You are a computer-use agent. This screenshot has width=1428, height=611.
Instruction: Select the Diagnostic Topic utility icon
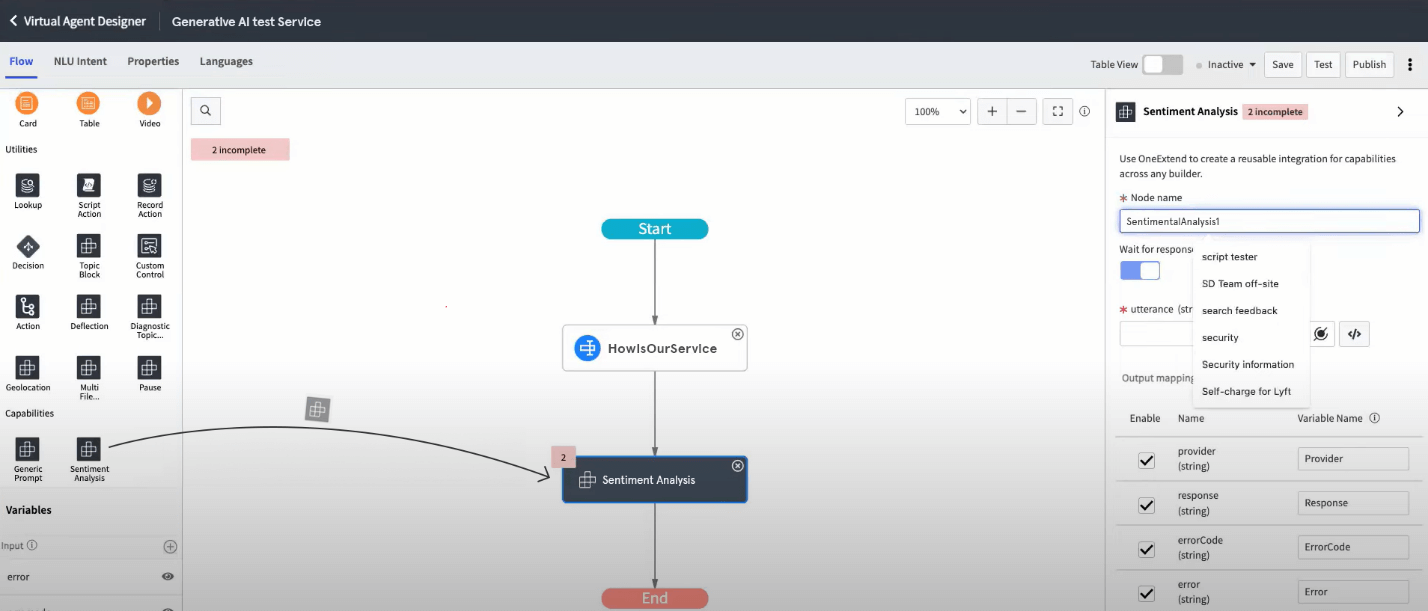[x=149, y=306]
